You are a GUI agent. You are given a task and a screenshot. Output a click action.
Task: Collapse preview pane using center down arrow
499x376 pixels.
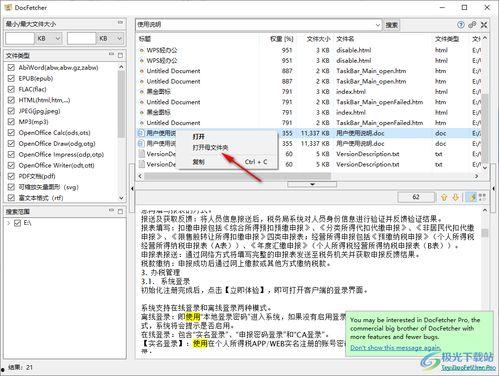point(312,184)
